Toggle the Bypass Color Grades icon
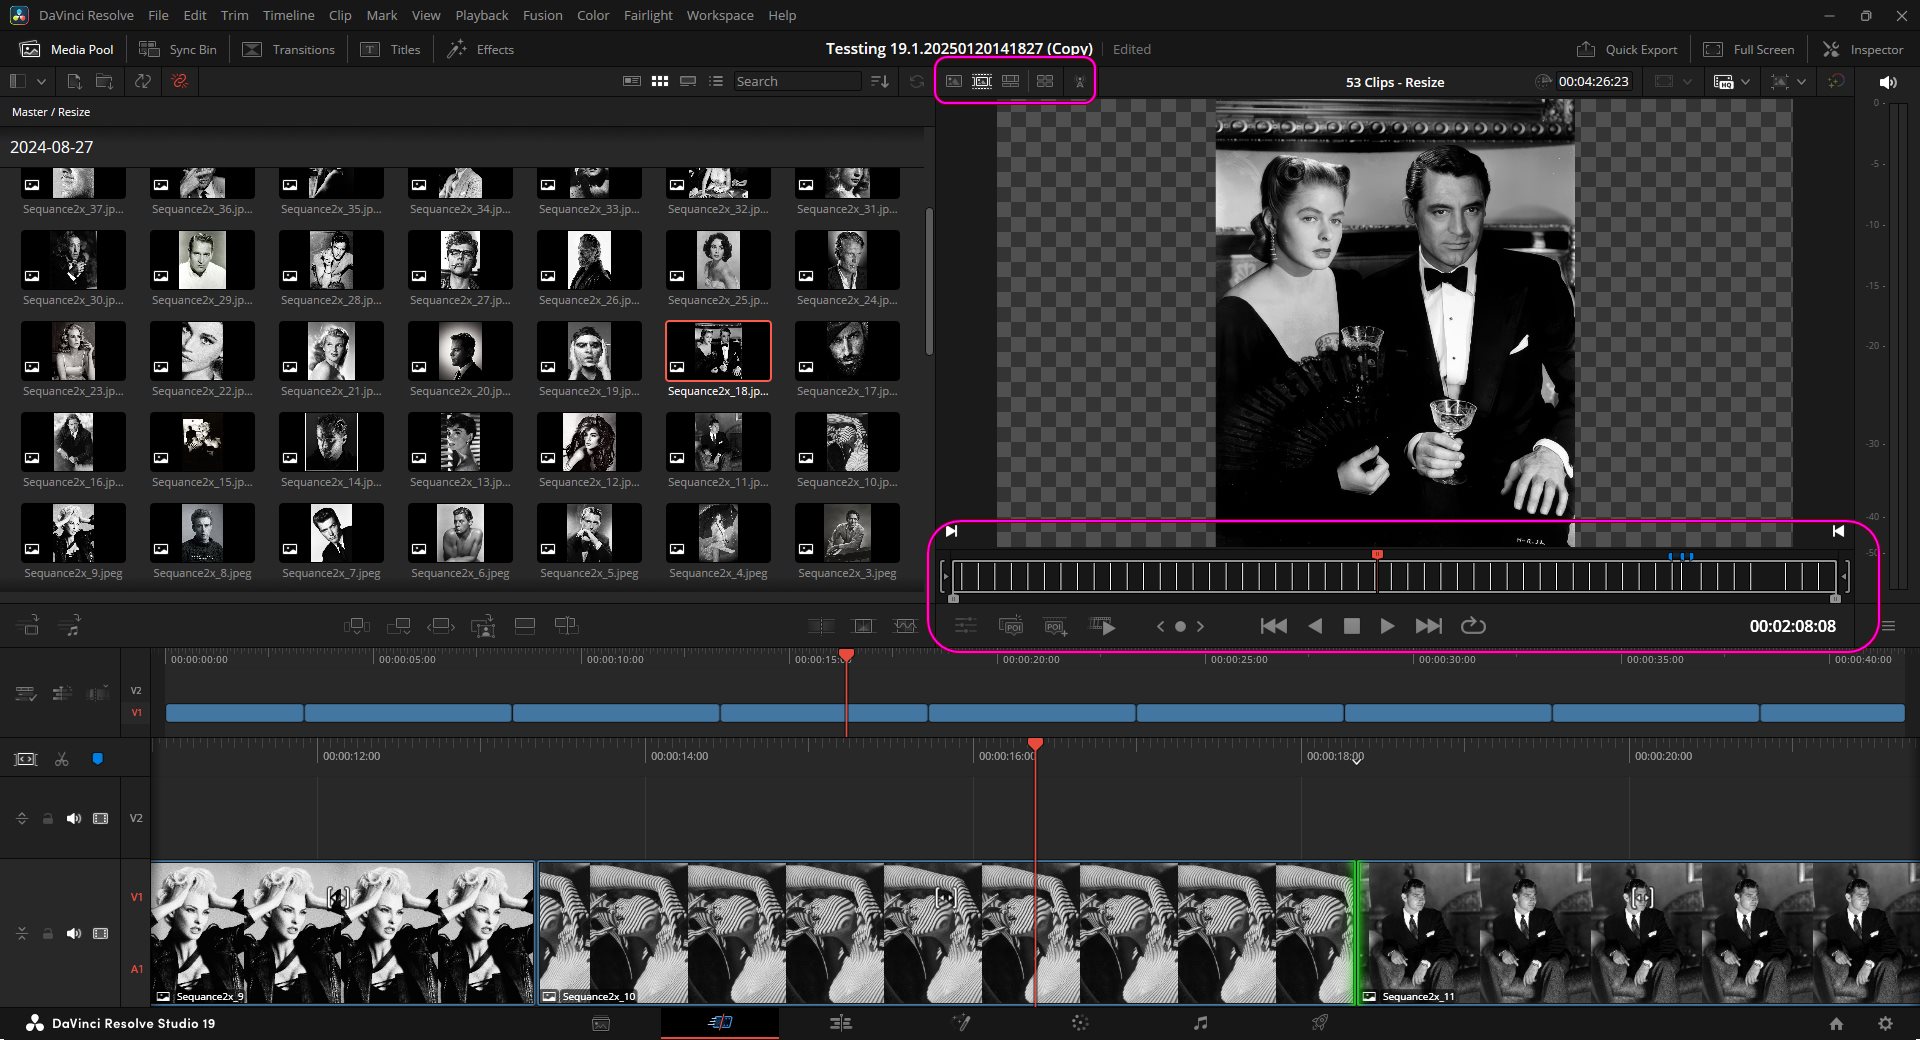This screenshot has height=1040, width=1920. click(1836, 81)
